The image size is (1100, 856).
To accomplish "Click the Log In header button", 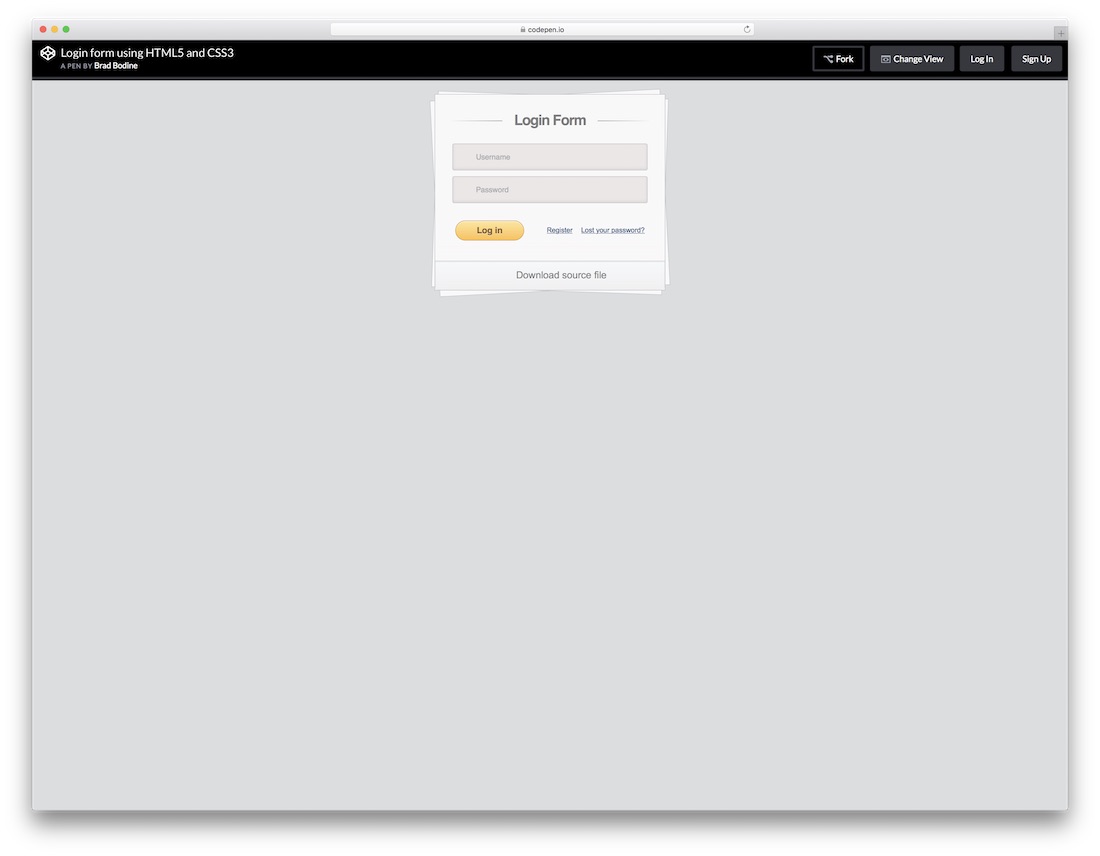I will click(x=981, y=58).
